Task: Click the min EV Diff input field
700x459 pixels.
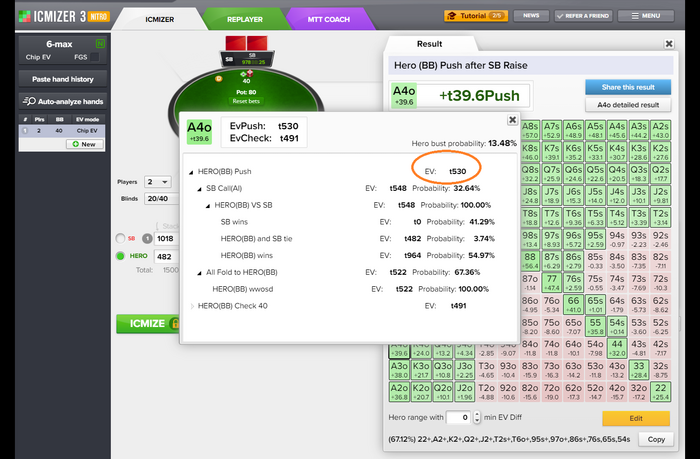Action: [458, 417]
